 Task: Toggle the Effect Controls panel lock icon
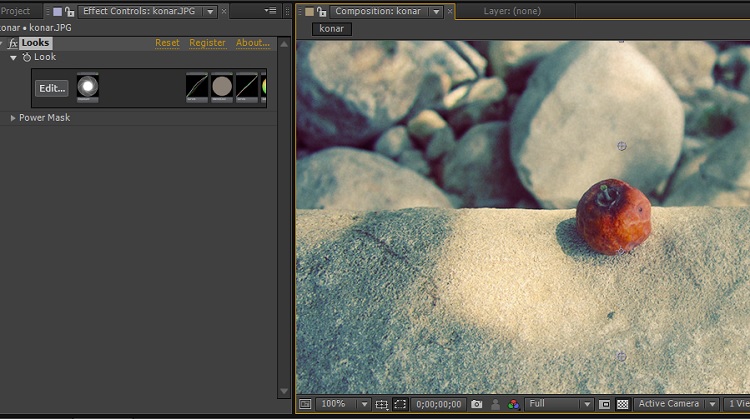click(x=69, y=11)
